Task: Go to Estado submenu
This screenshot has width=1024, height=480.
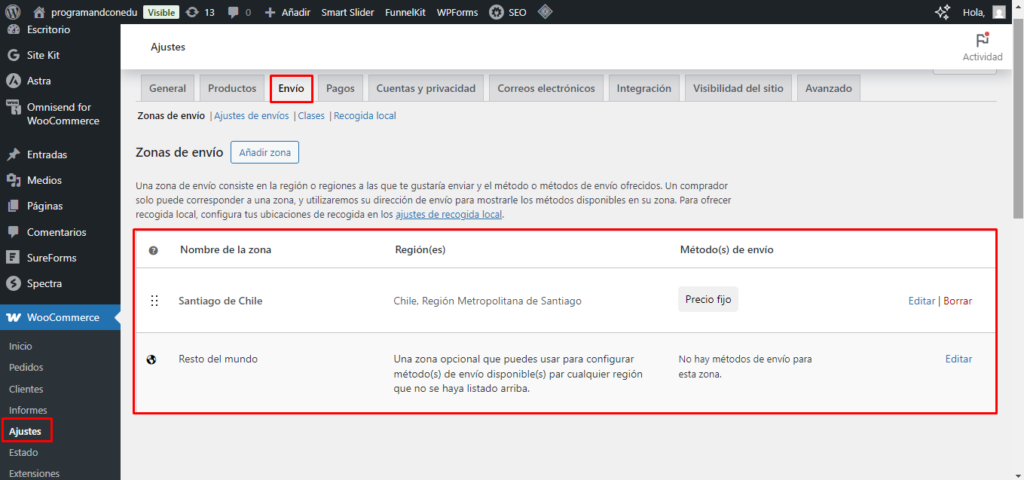Action: 24,453
